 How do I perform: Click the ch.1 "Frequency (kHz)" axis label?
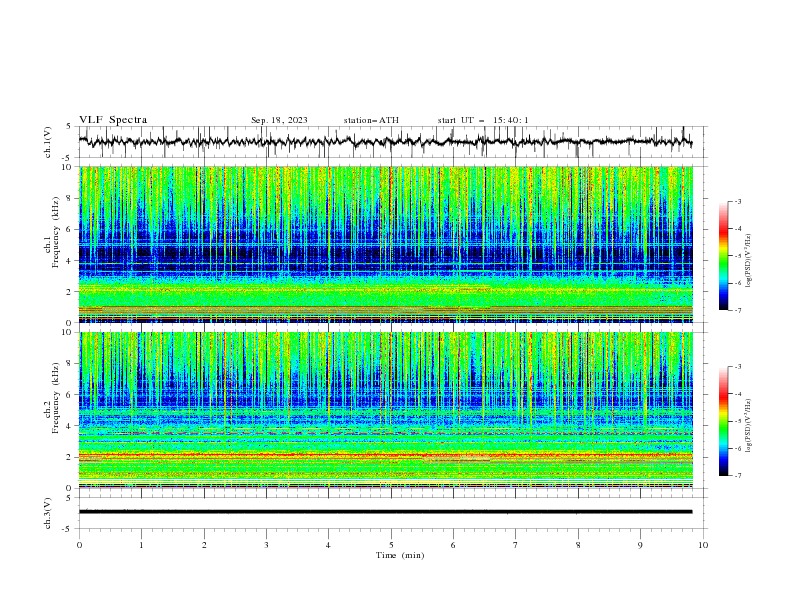(56, 230)
